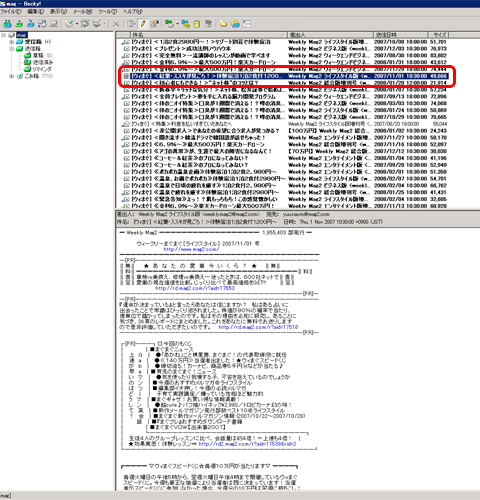Click the blue mailbox receive toolbar icon
Screen dimensions: 480x500
pyautogui.click(x=31, y=24)
